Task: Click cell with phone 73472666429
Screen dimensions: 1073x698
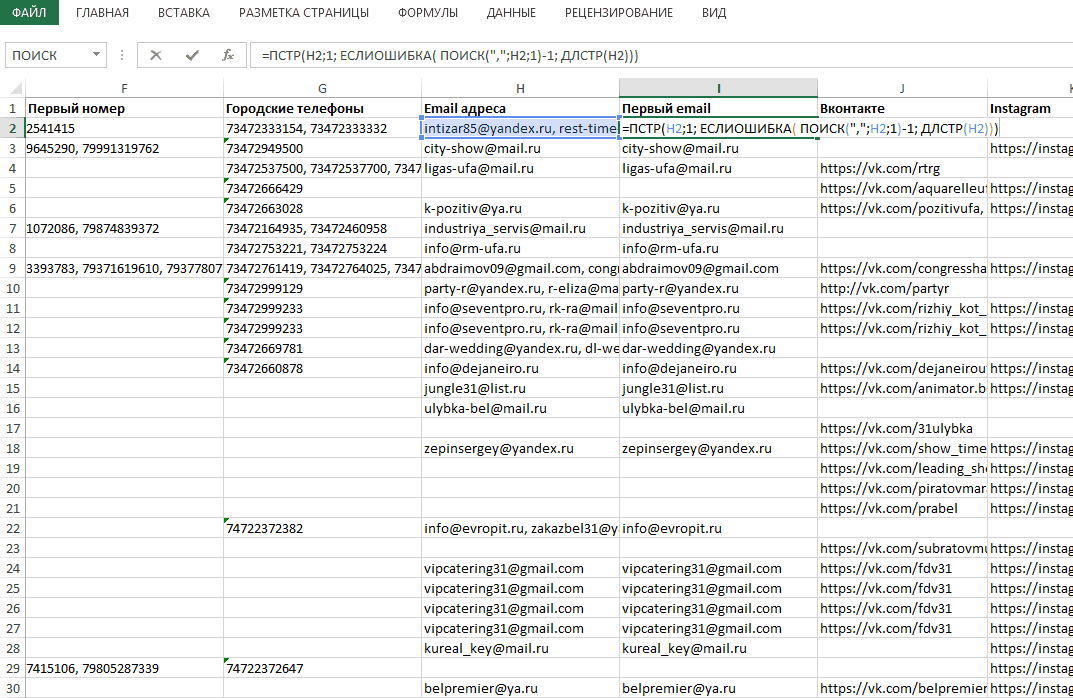Action: coord(322,188)
